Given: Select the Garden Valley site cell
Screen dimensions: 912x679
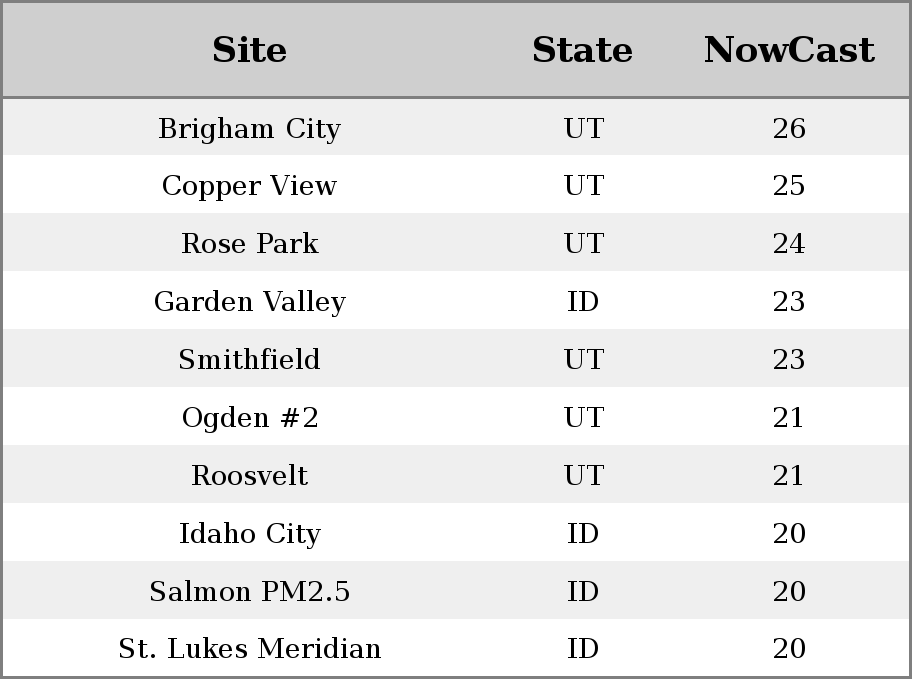Looking at the screenshot, I should click(250, 301).
